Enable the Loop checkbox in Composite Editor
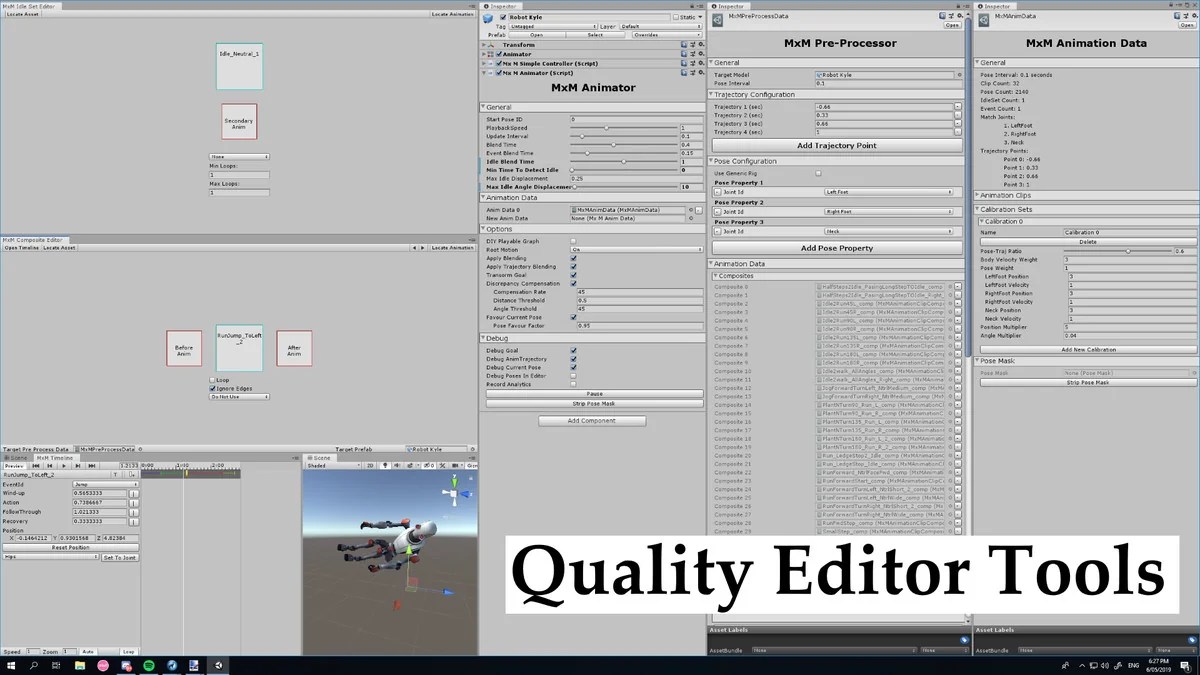 click(x=212, y=381)
